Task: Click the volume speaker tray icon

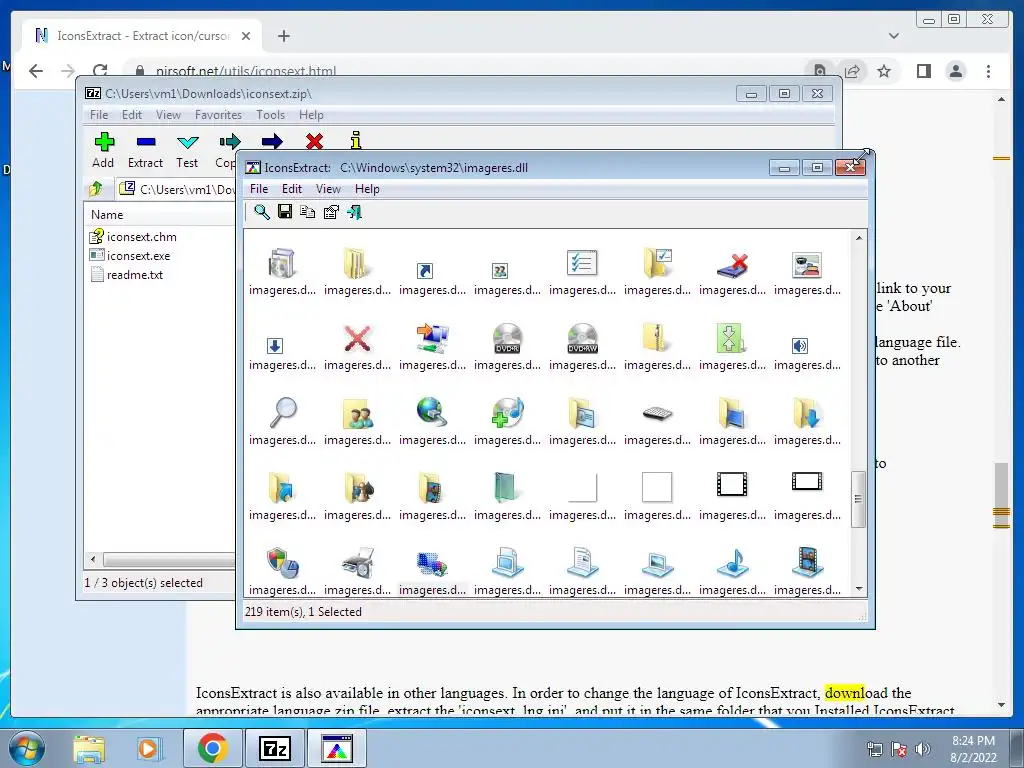Action: click(x=923, y=749)
